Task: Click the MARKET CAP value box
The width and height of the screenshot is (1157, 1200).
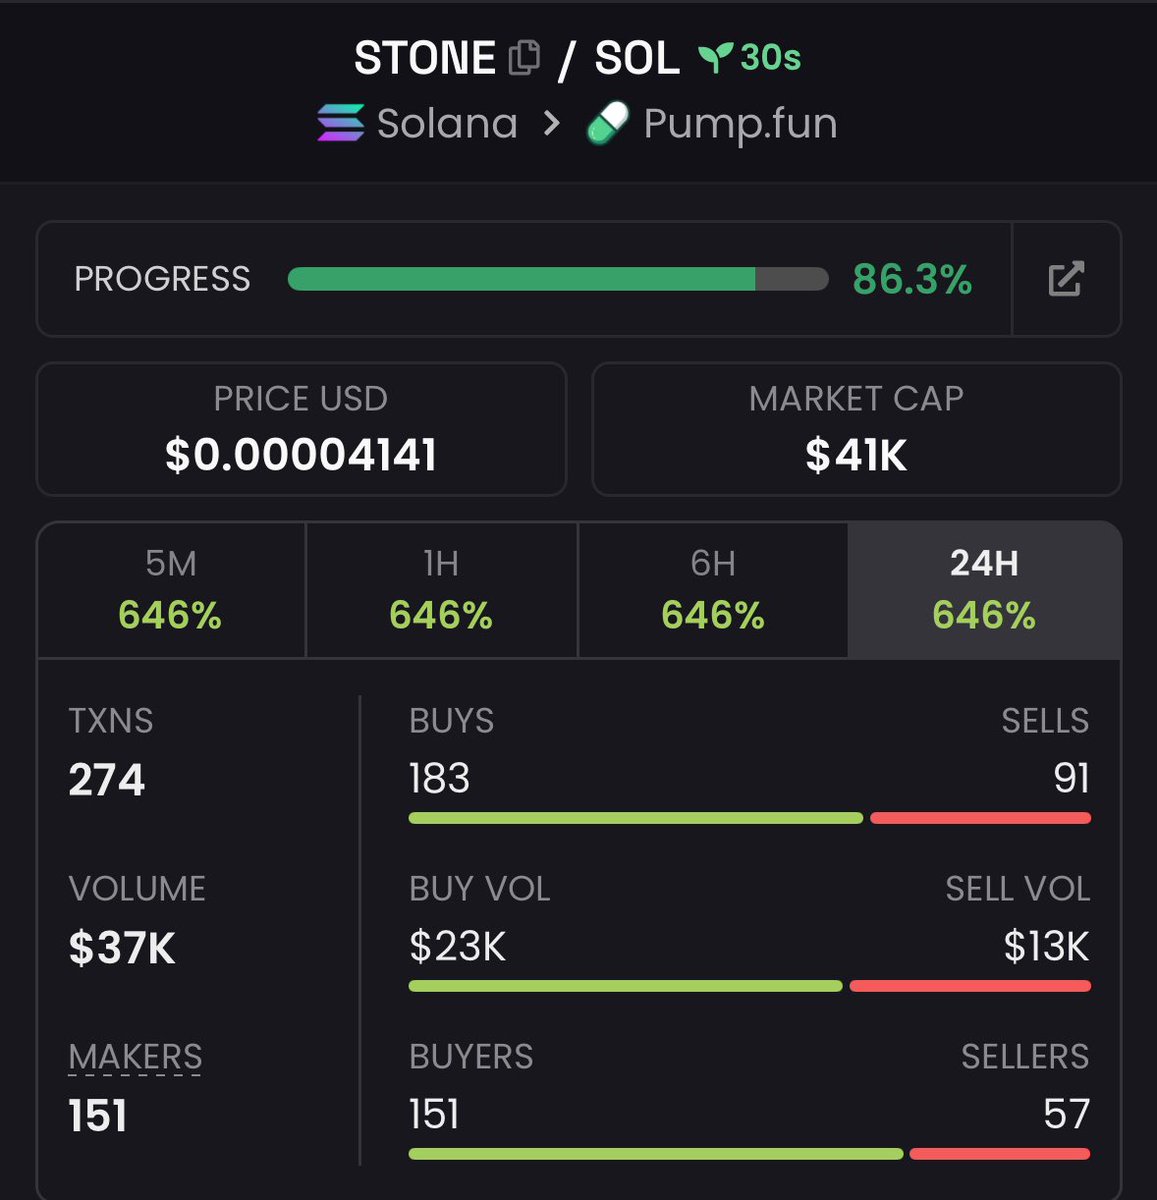Action: click(856, 429)
